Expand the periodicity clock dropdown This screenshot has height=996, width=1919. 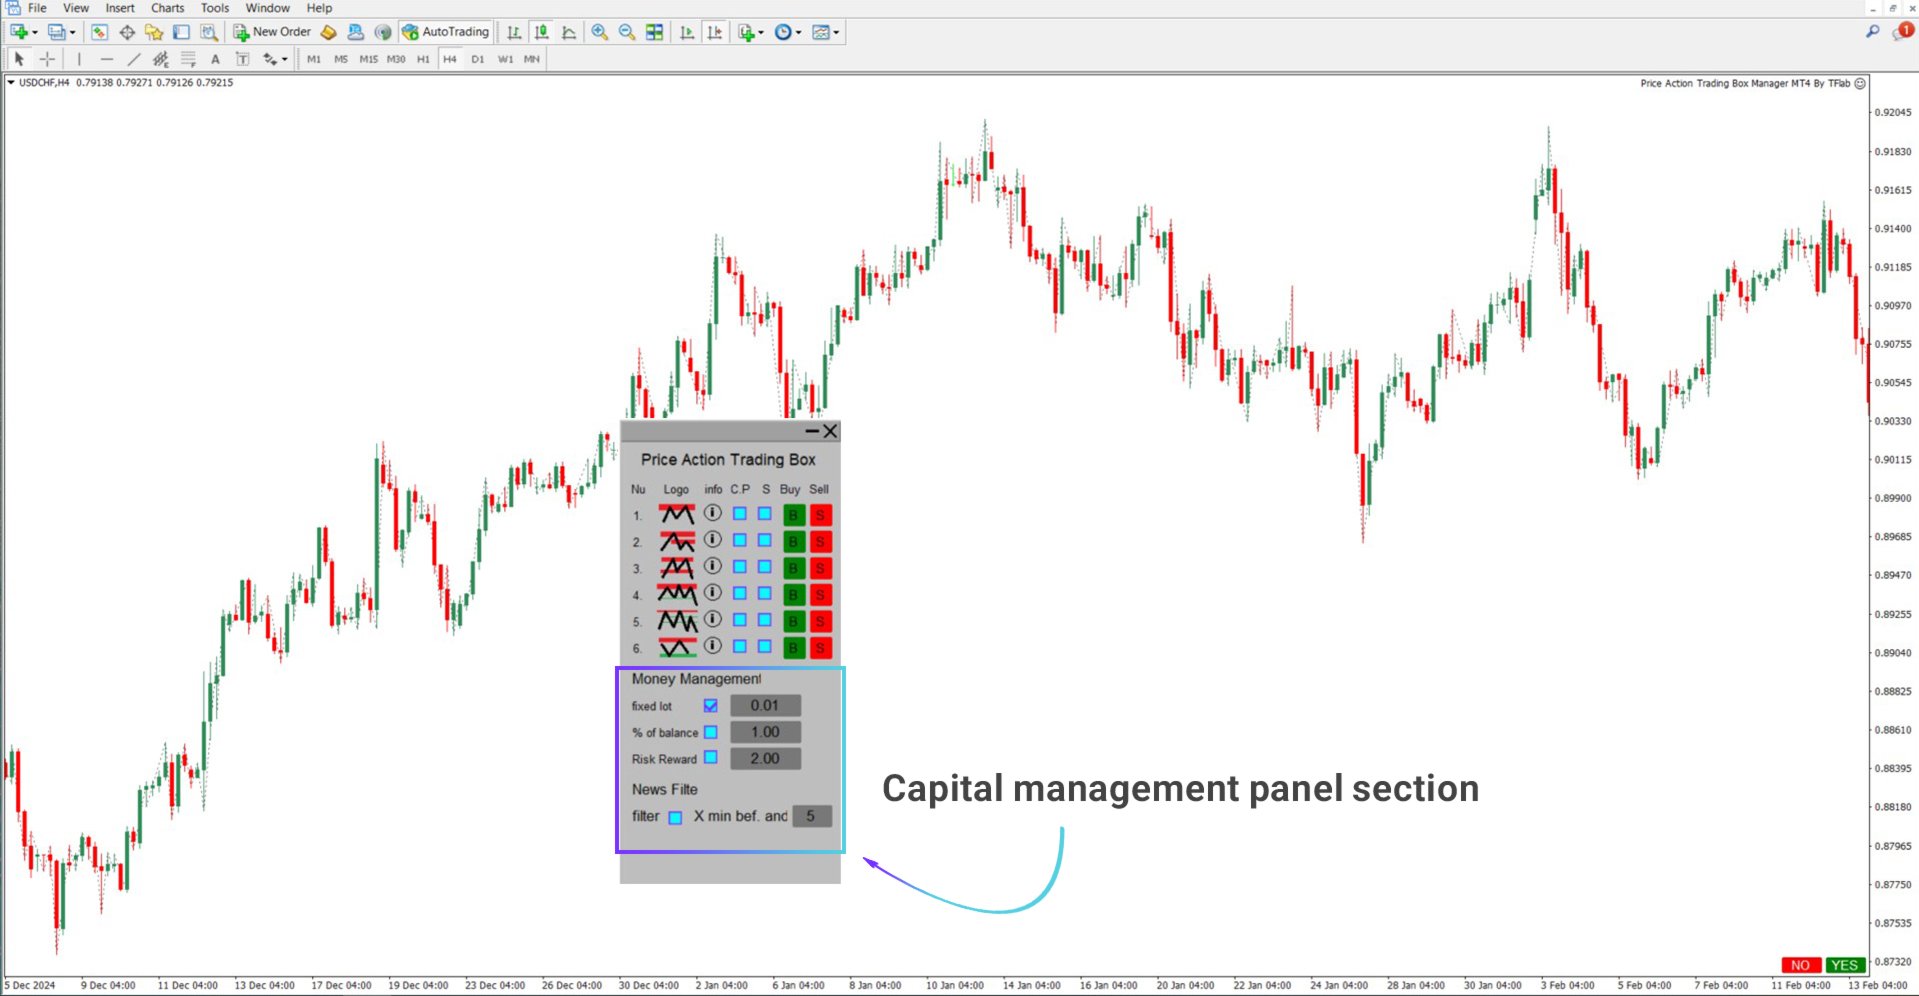coord(798,32)
